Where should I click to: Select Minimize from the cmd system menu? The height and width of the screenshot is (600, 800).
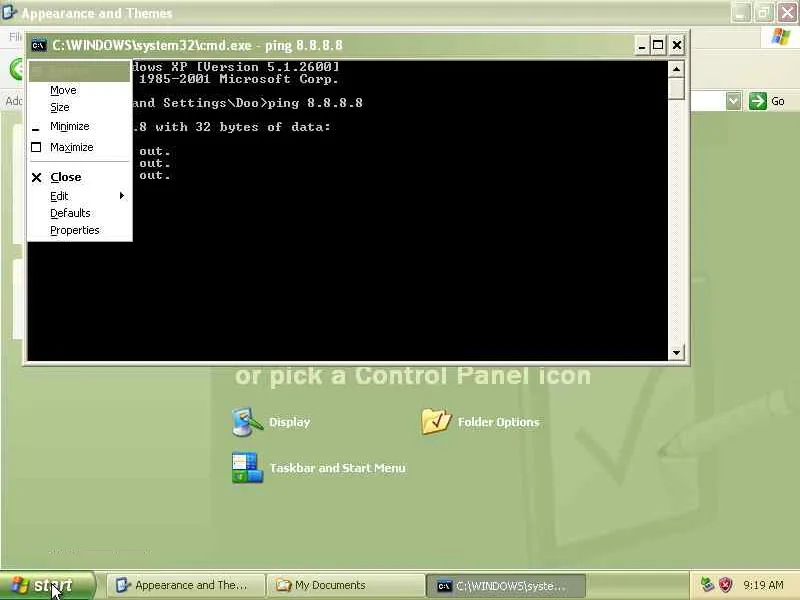pos(79,126)
